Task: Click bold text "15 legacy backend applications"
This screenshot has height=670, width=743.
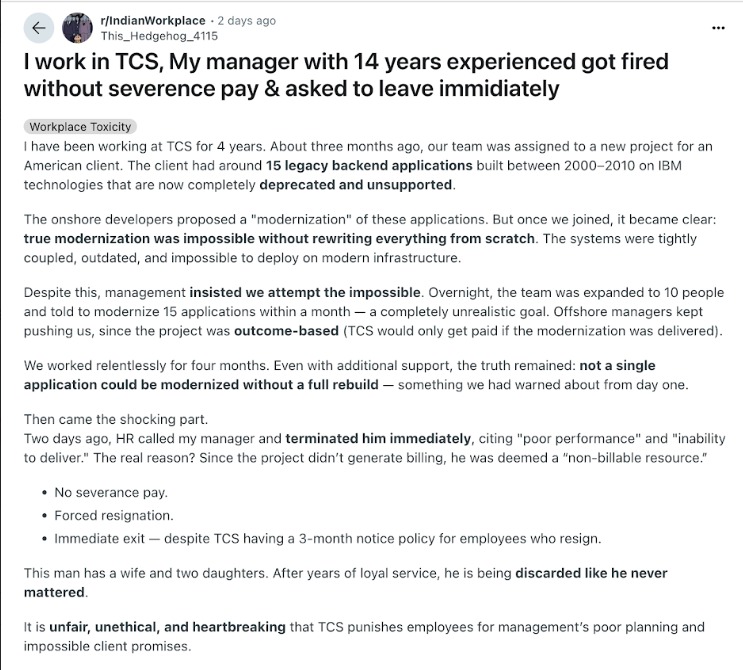Action: (369, 165)
